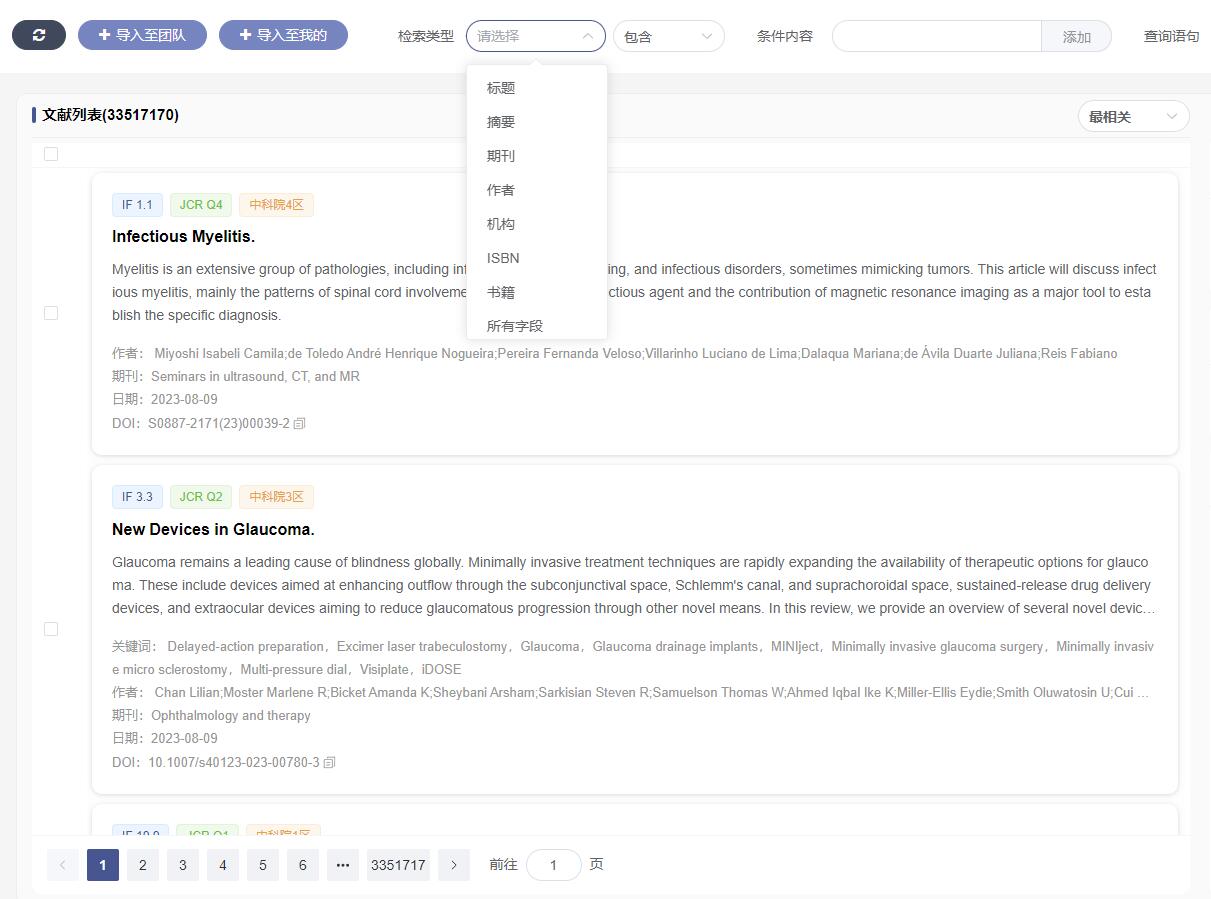The height and width of the screenshot is (899, 1211).
Task: Click the pagination ellipsis to jump pages
Action: 342,865
